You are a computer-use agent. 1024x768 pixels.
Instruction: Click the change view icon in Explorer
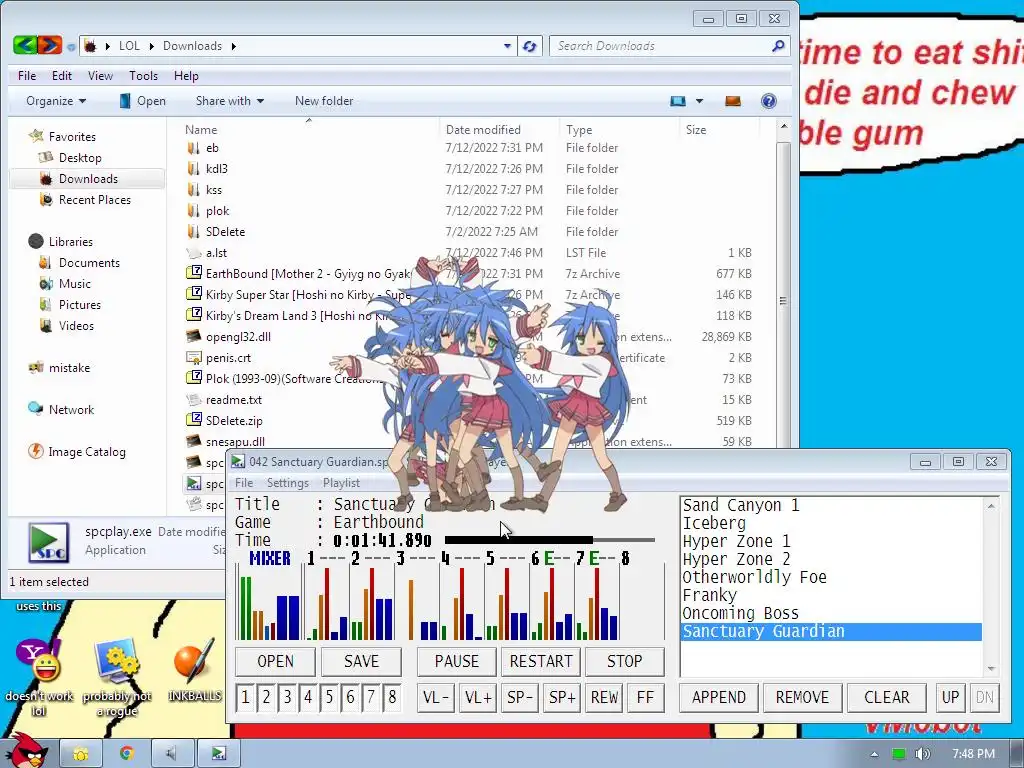[678, 101]
